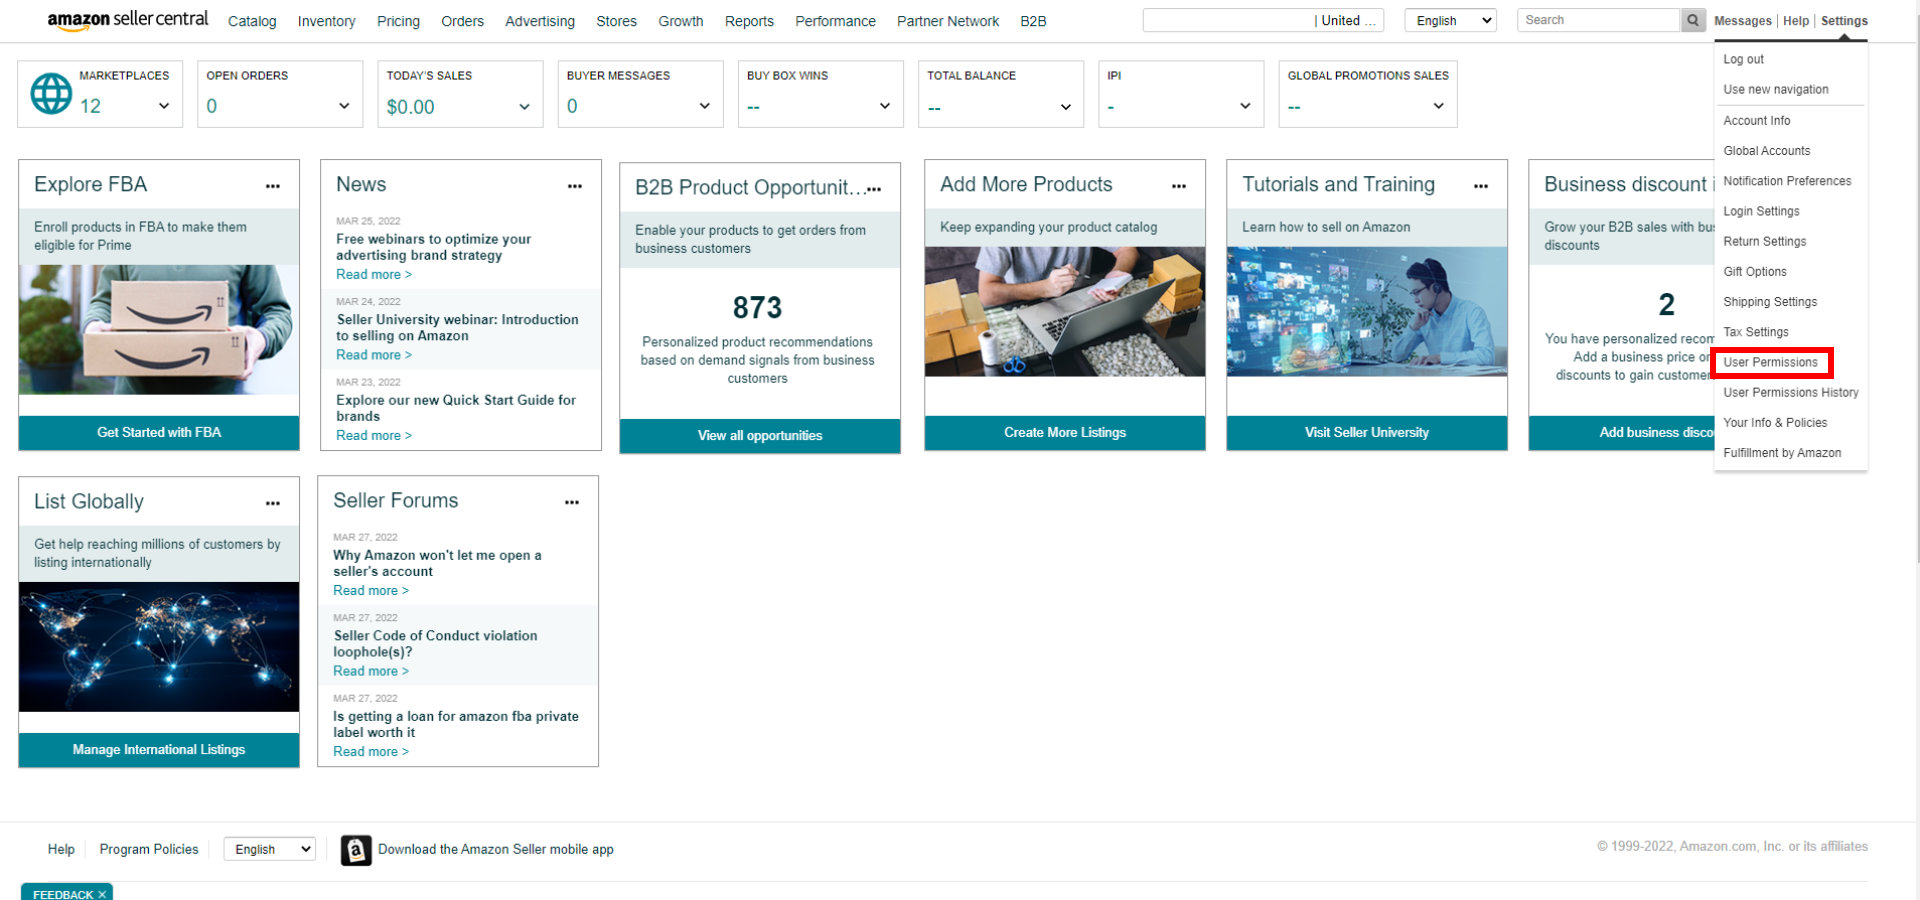Open Add More Products card ellipsis menu
Screen dimensions: 1920x900
point(1179,186)
